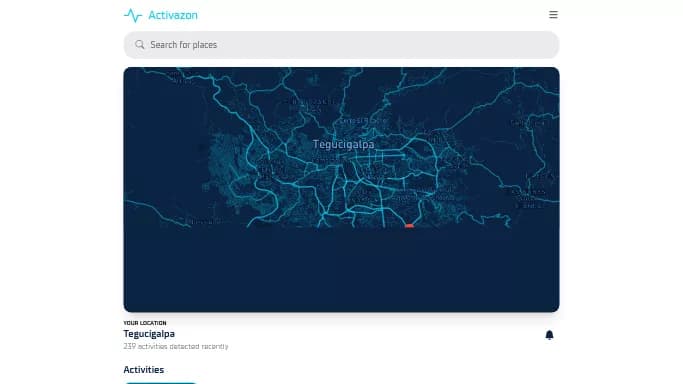
Task: Open the Activazon home link text
Action: [x=173, y=15]
